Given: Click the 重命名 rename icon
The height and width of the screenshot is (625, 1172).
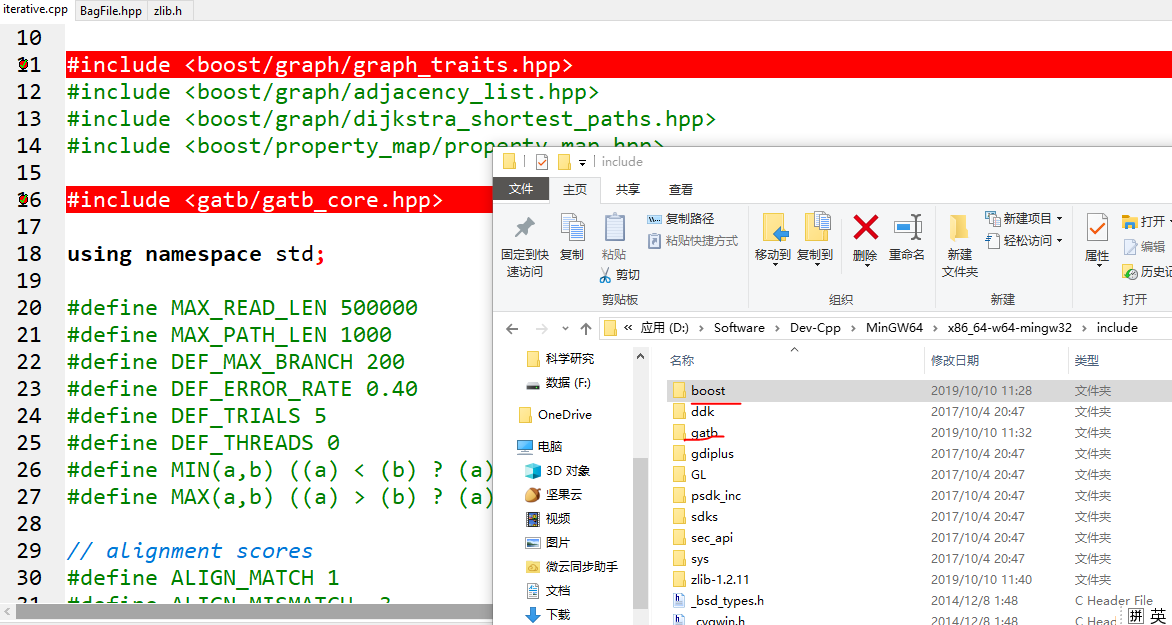Looking at the screenshot, I should (907, 227).
